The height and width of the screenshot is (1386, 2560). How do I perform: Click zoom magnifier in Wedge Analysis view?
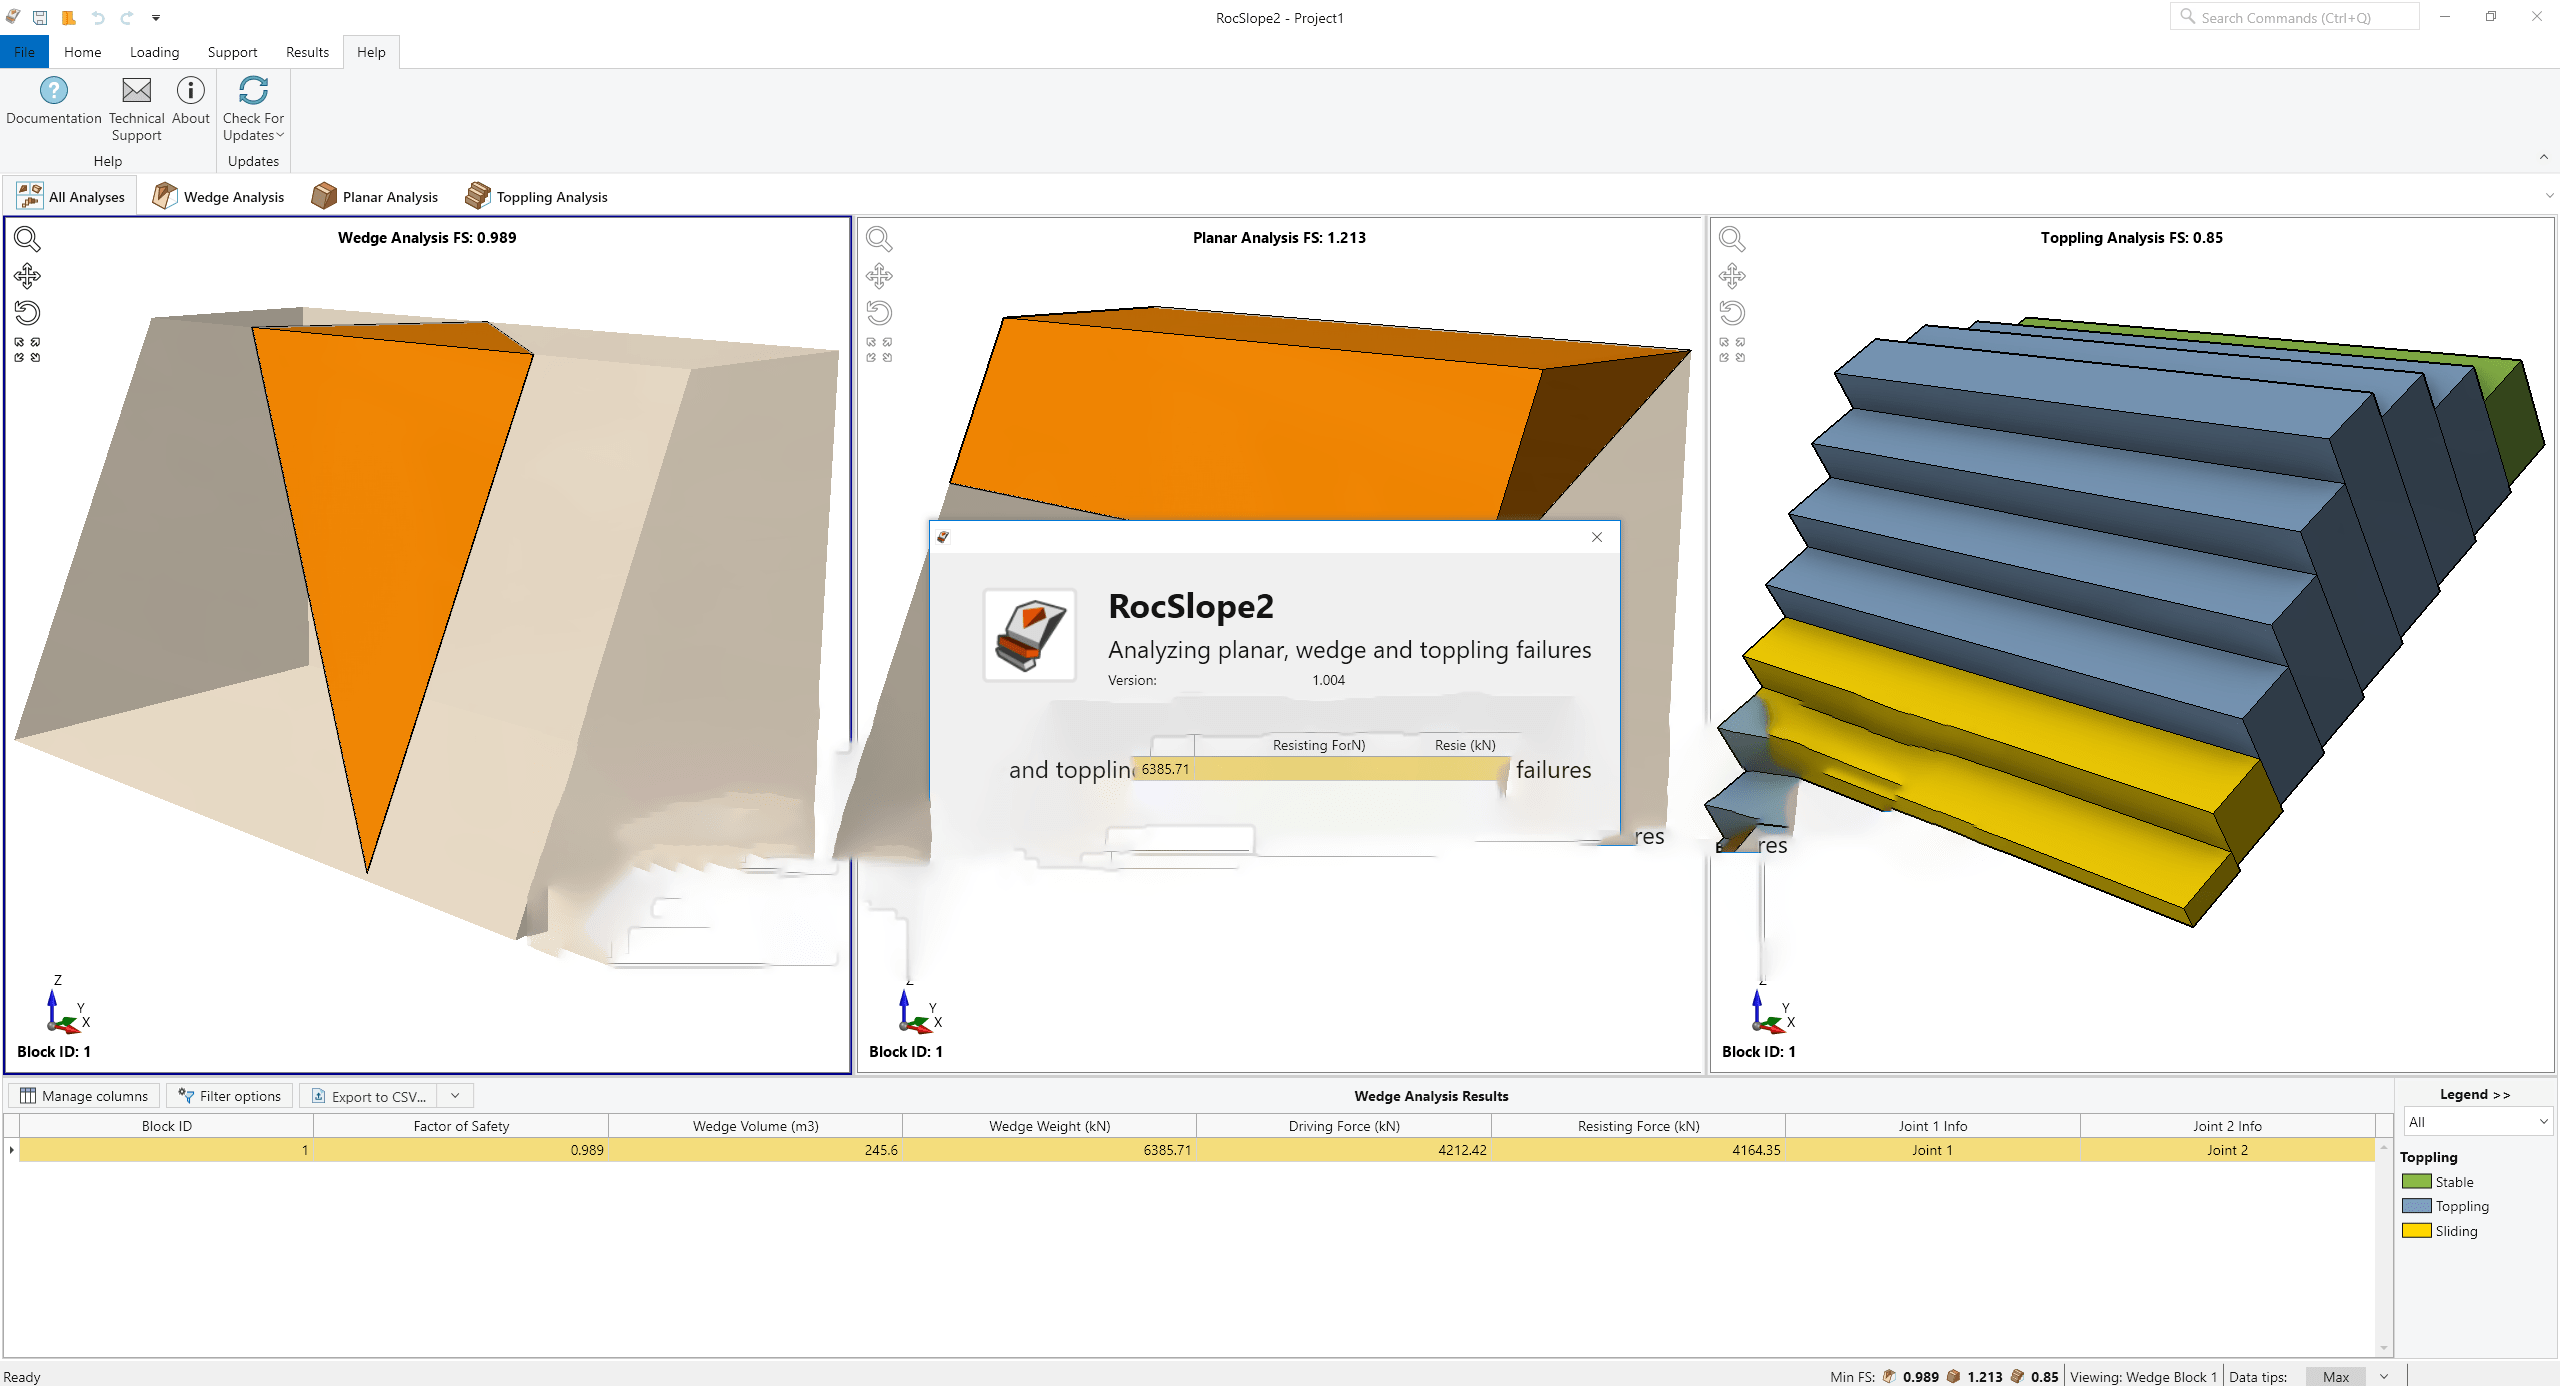tap(27, 239)
